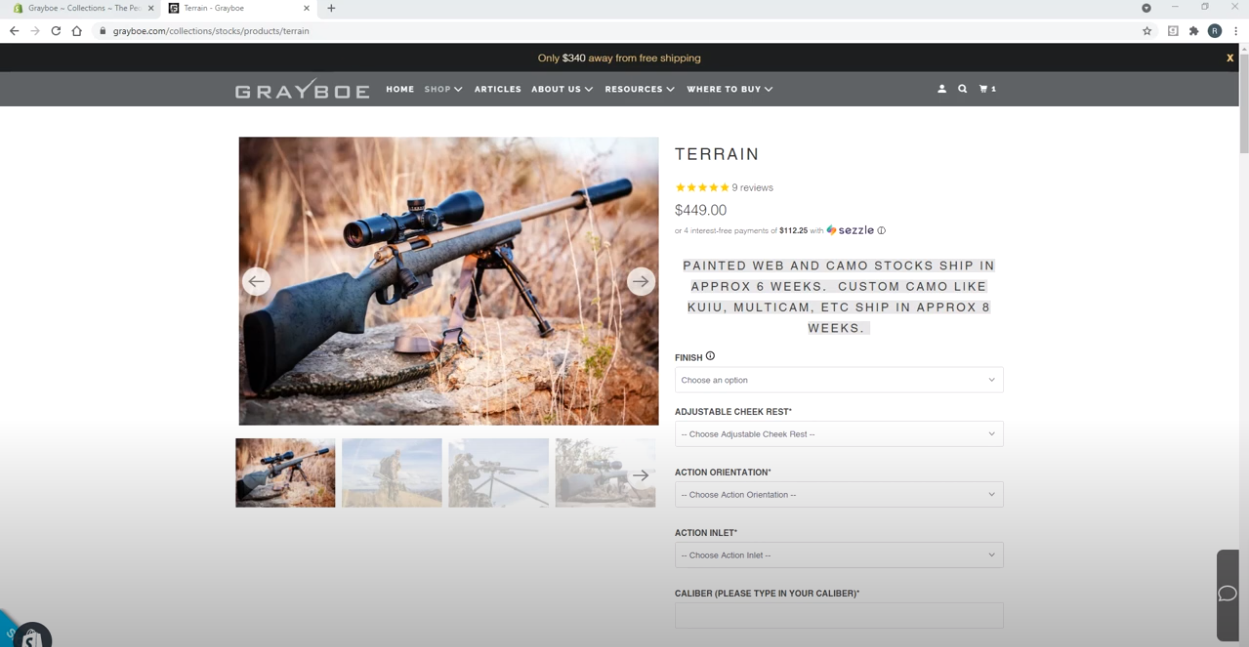Click inside the Caliber input field
Viewport: 1249px width, 647px height.
(838, 614)
